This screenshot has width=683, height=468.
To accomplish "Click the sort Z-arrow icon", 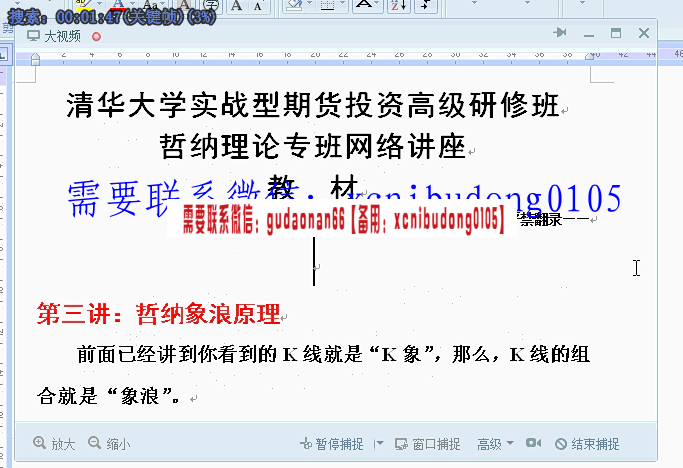I will click(x=399, y=5).
